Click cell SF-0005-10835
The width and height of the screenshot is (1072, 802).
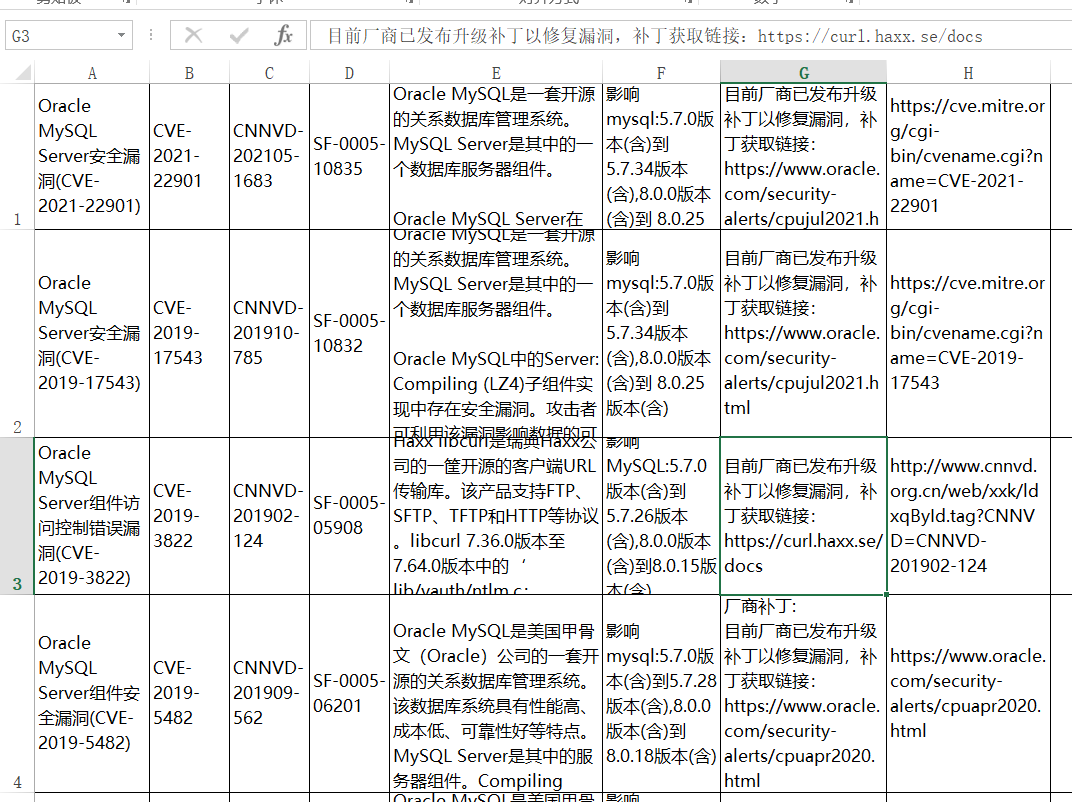(349, 157)
